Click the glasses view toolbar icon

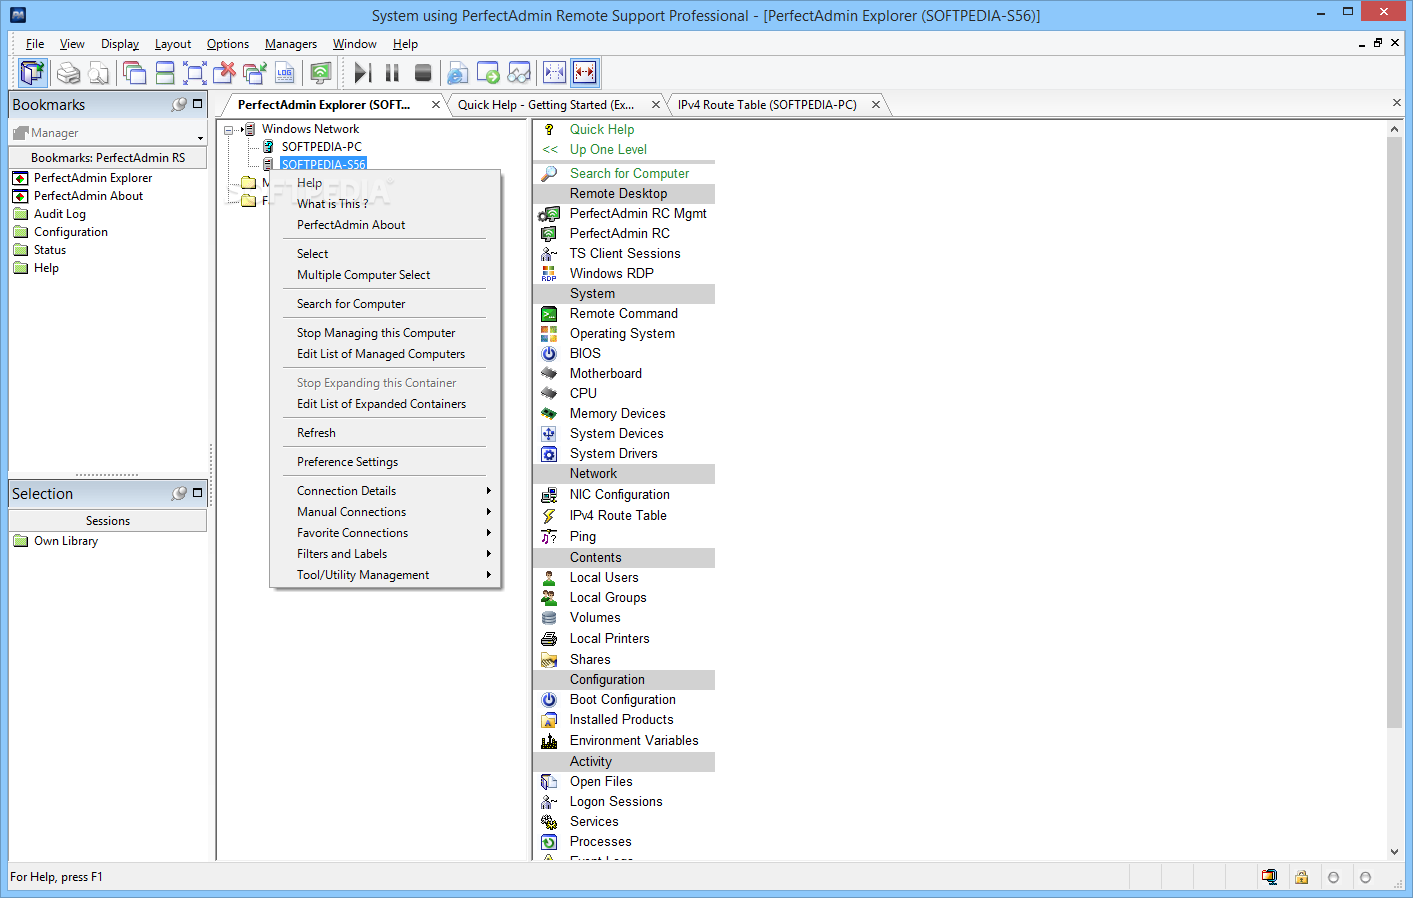point(519,73)
